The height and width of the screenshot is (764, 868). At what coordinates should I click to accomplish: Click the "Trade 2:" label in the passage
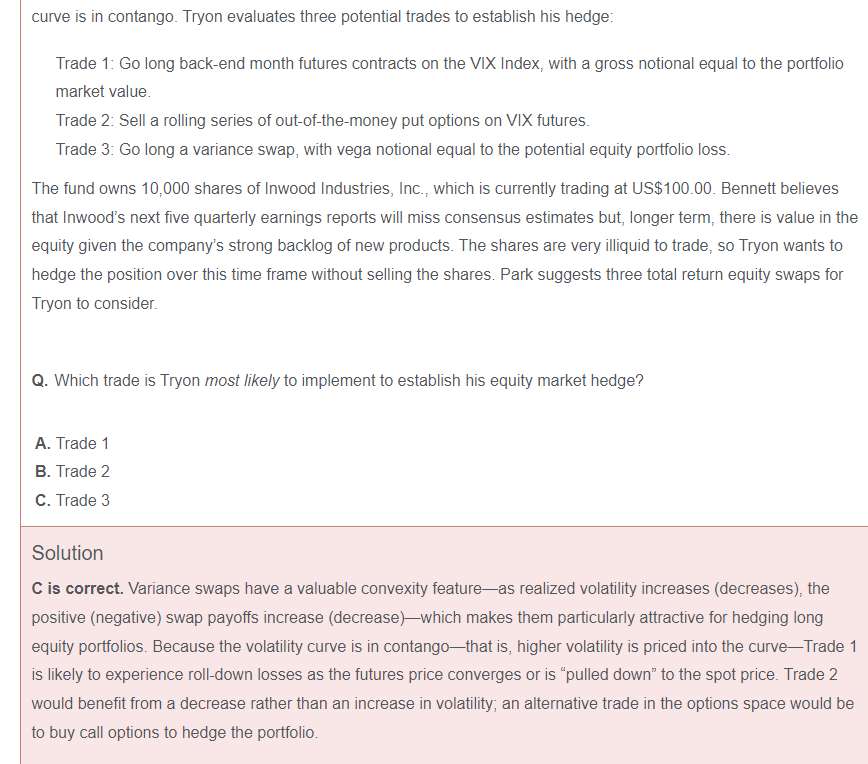tap(85, 120)
